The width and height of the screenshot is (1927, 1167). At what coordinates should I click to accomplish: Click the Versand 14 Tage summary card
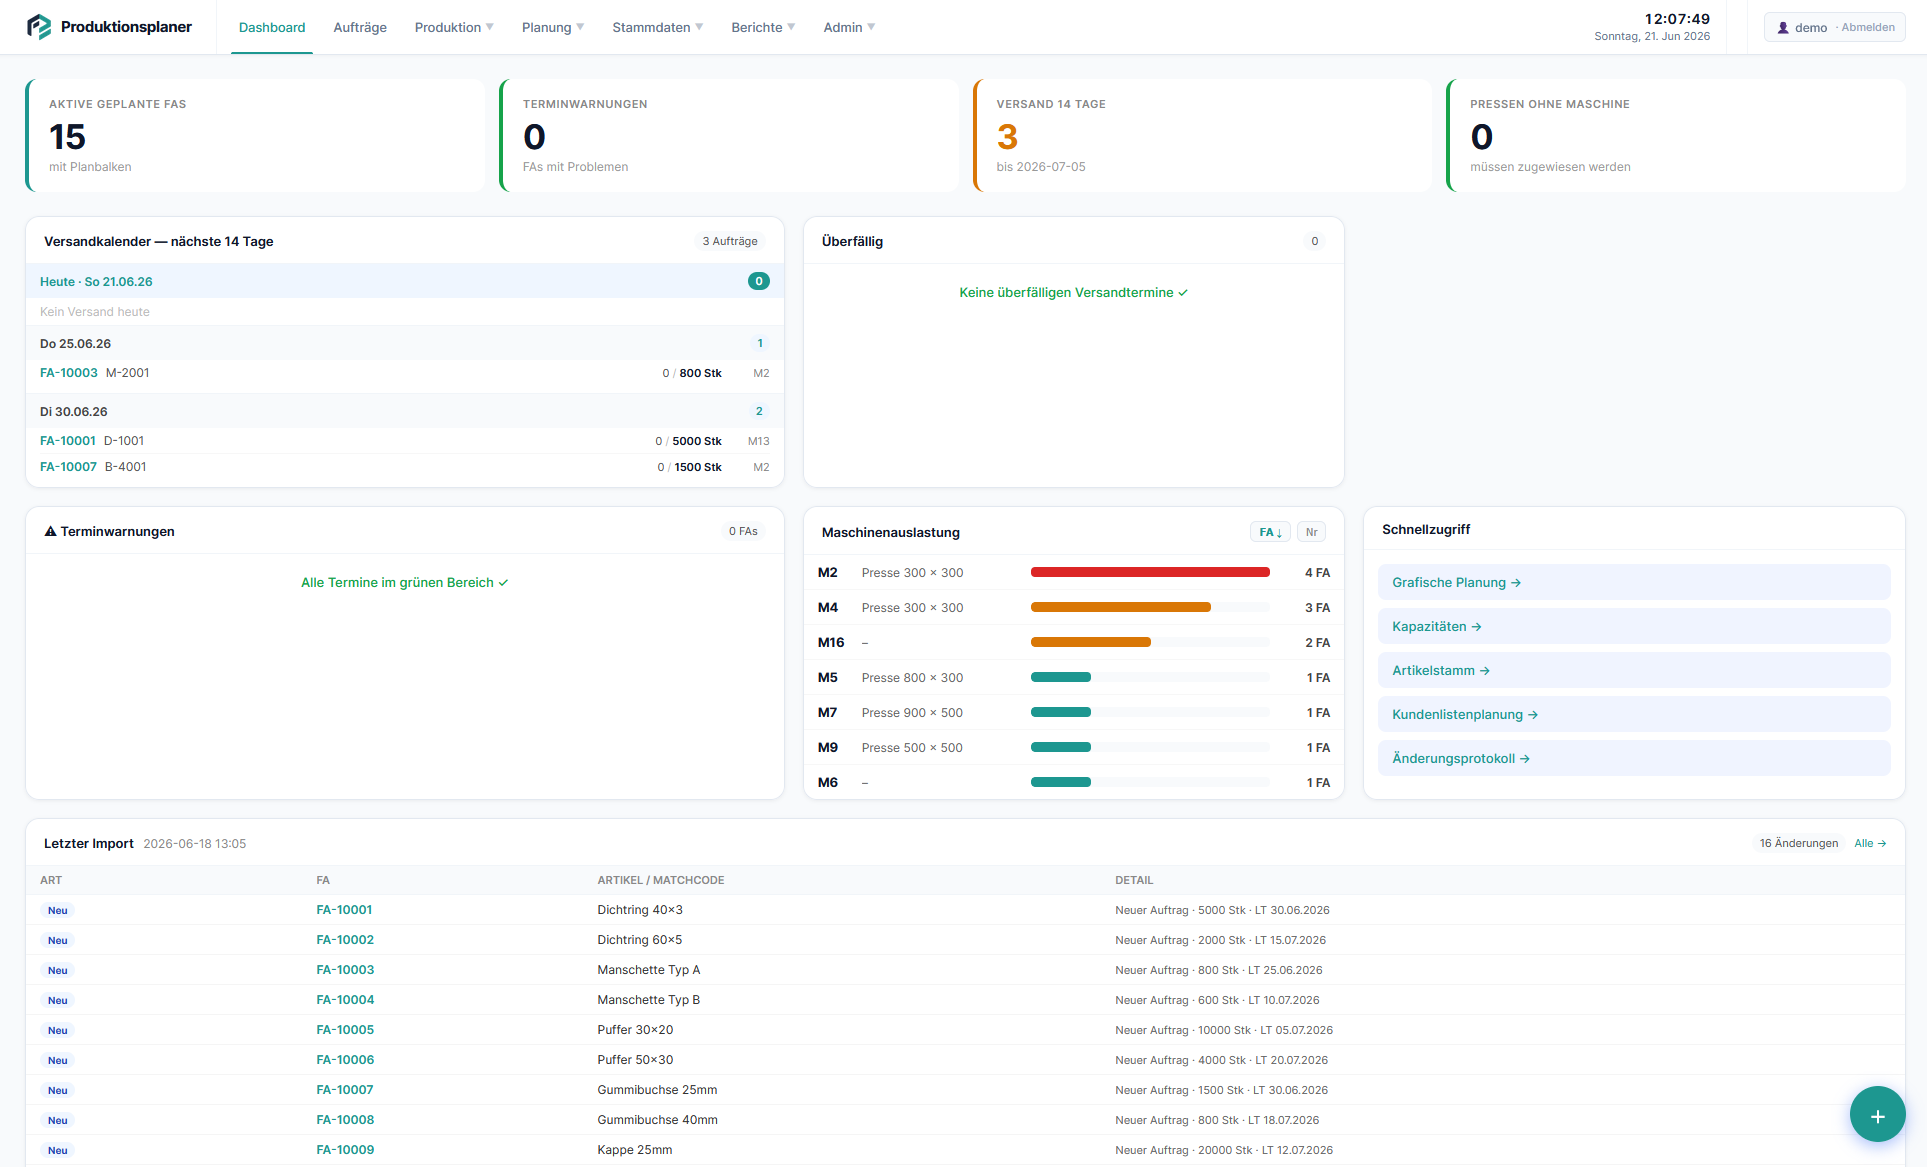point(1202,135)
